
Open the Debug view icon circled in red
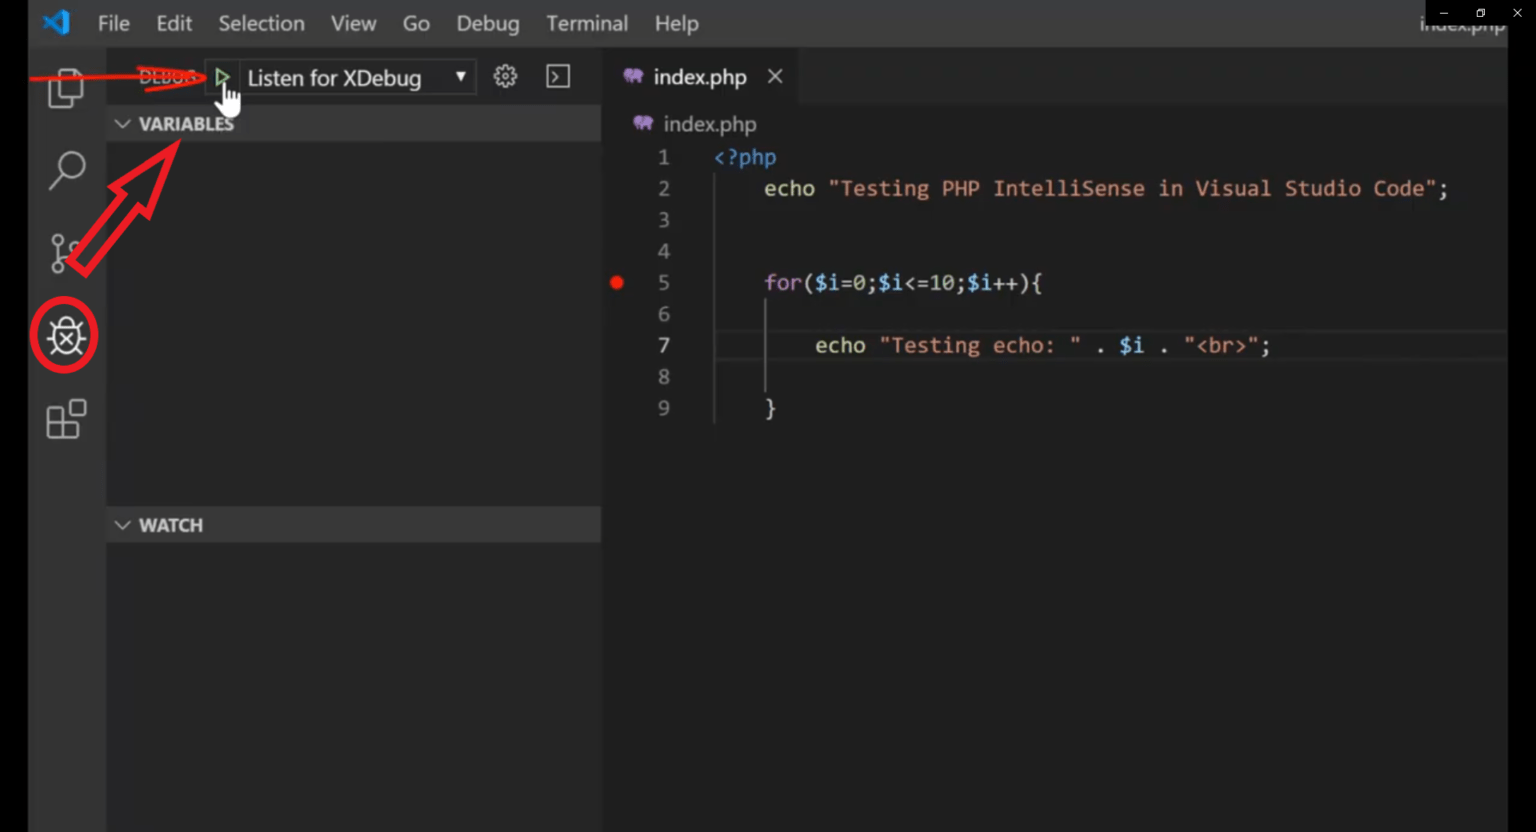(65, 336)
